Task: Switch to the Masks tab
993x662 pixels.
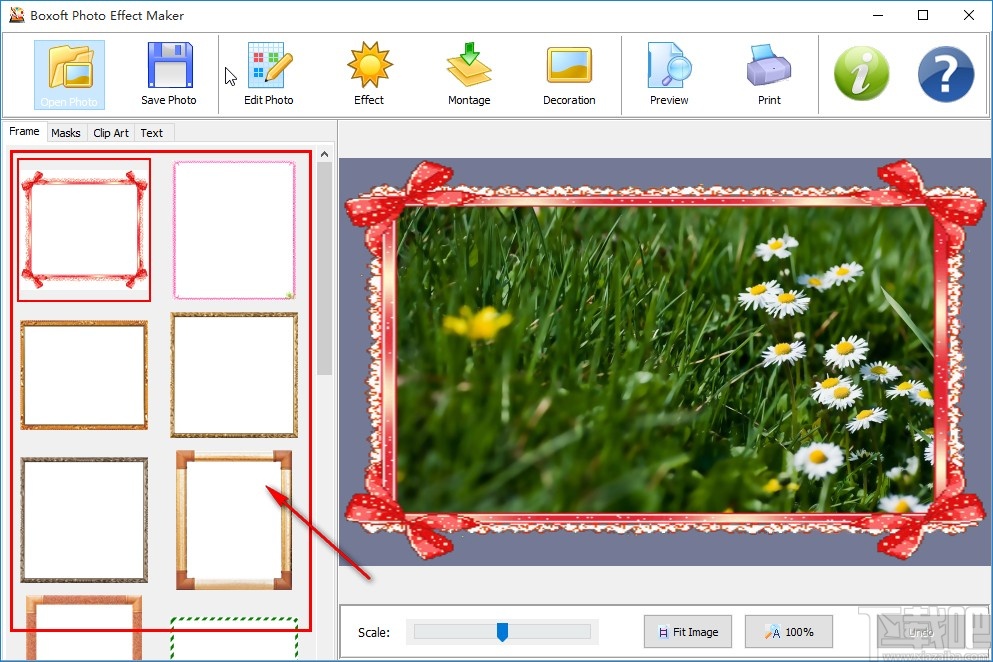Action: [66, 133]
